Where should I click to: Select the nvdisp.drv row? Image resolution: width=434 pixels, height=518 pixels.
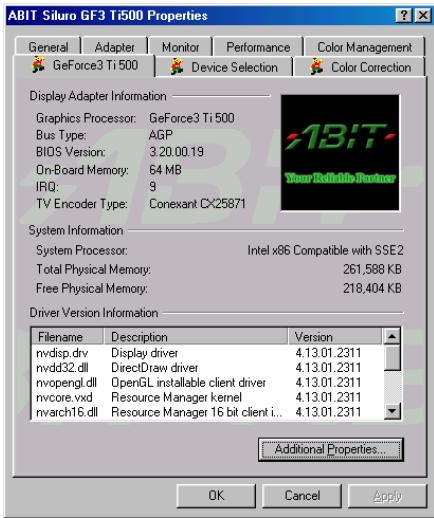point(207,353)
